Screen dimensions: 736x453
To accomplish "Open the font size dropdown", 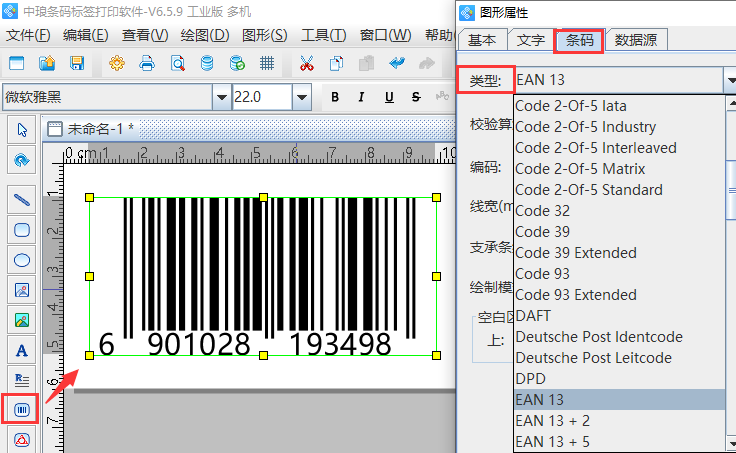I will pyautogui.click(x=301, y=97).
